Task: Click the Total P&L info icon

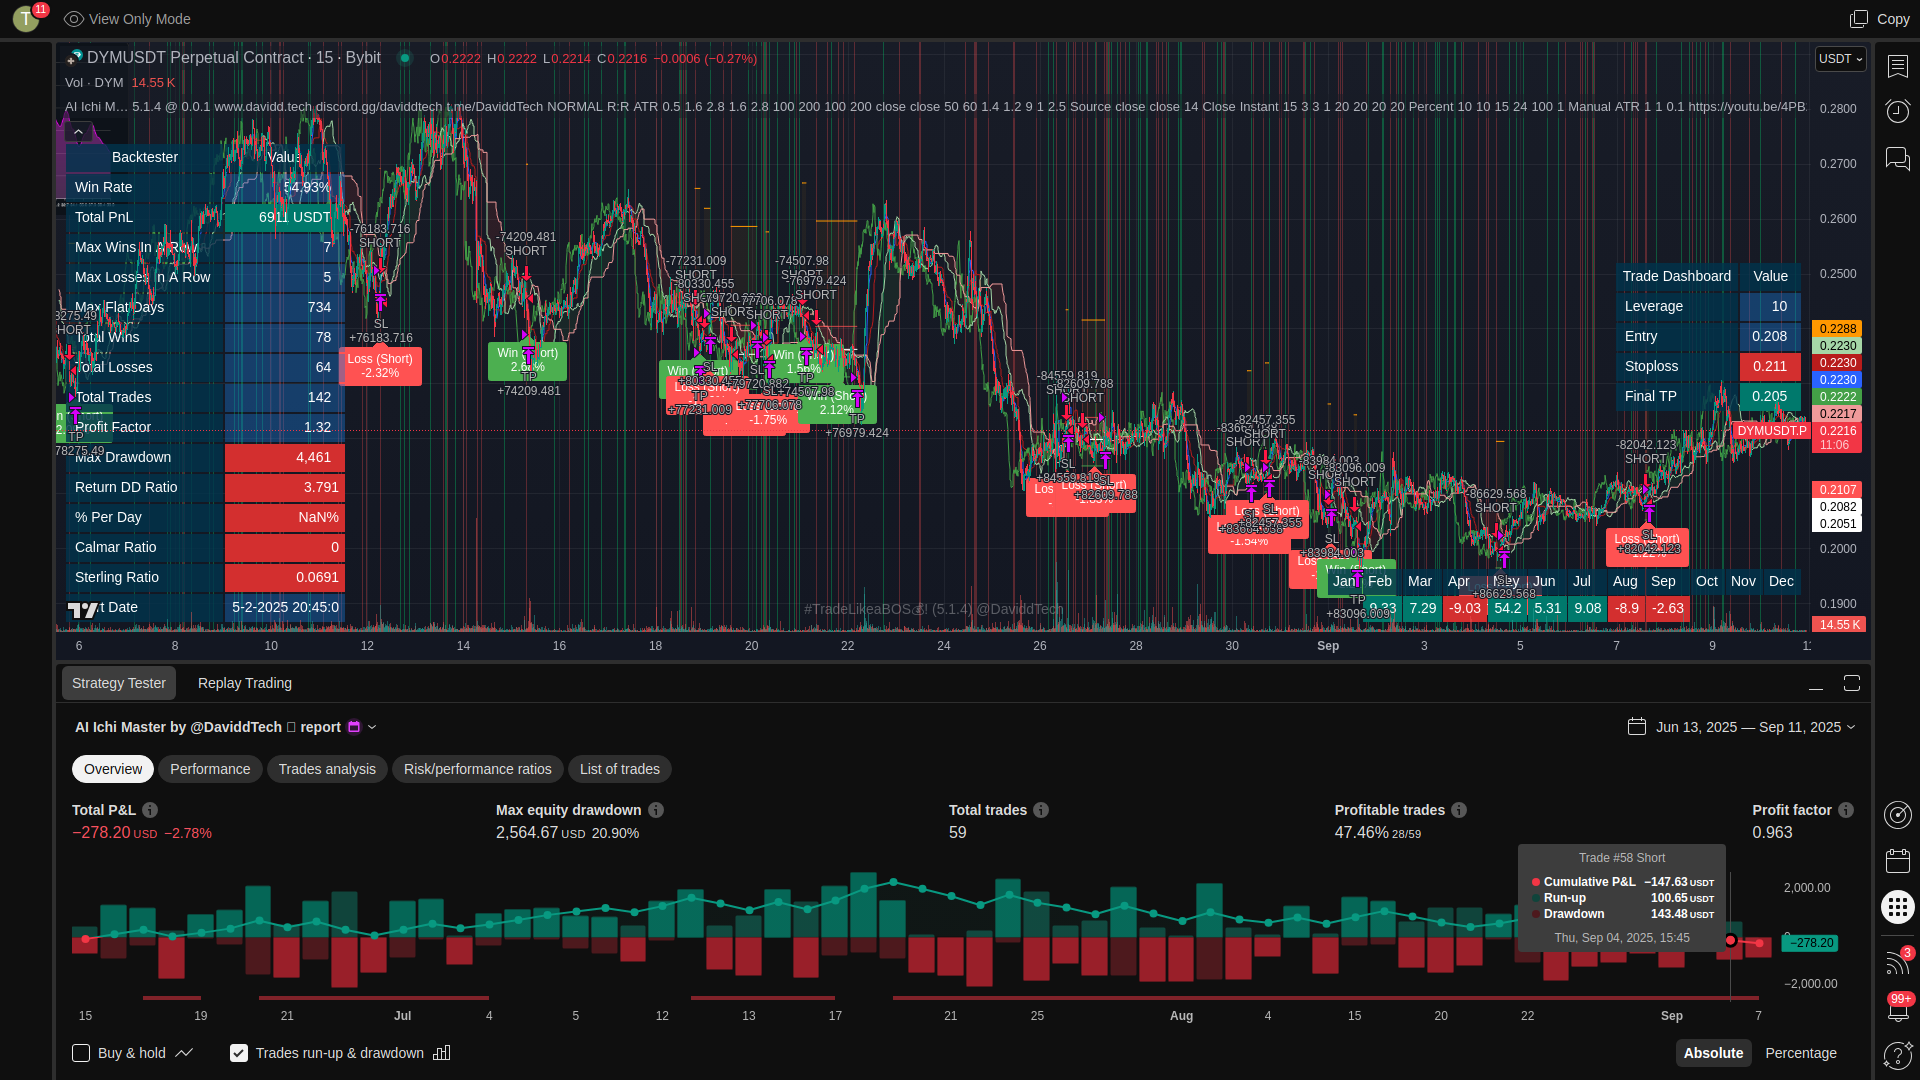Action: [150, 810]
